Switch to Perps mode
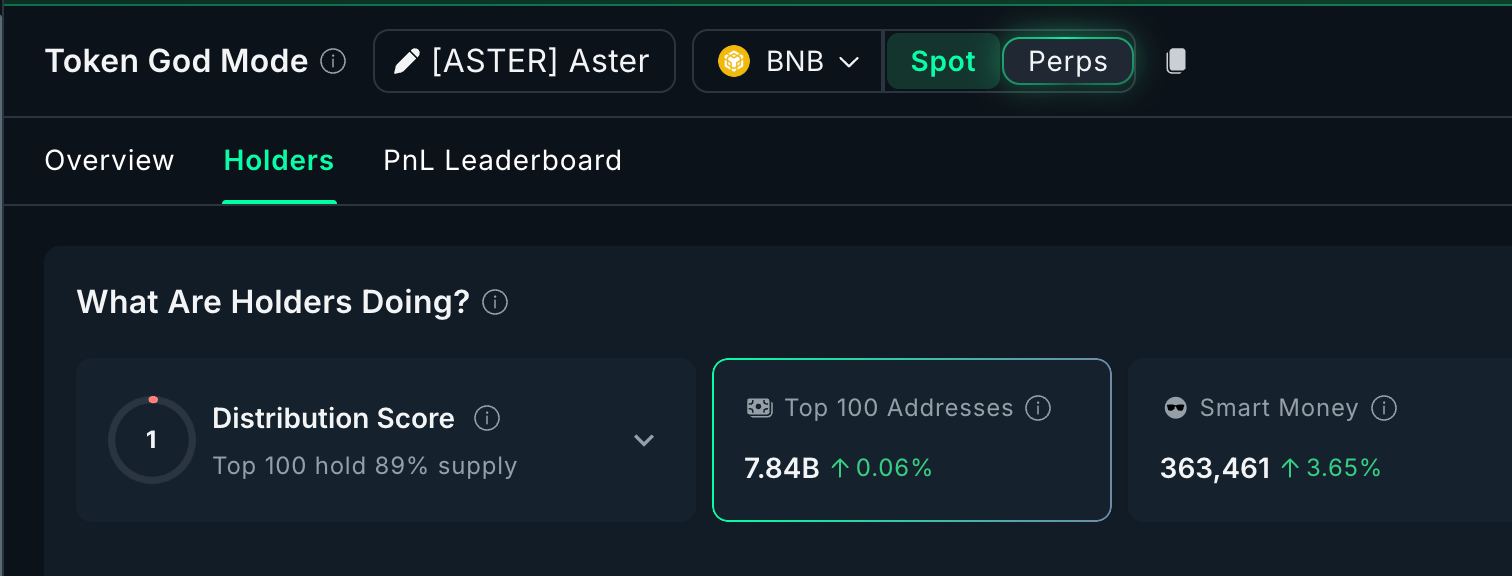The height and width of the screenshot is (576, 1512). pyautogui.click(x=1067, y=61)
